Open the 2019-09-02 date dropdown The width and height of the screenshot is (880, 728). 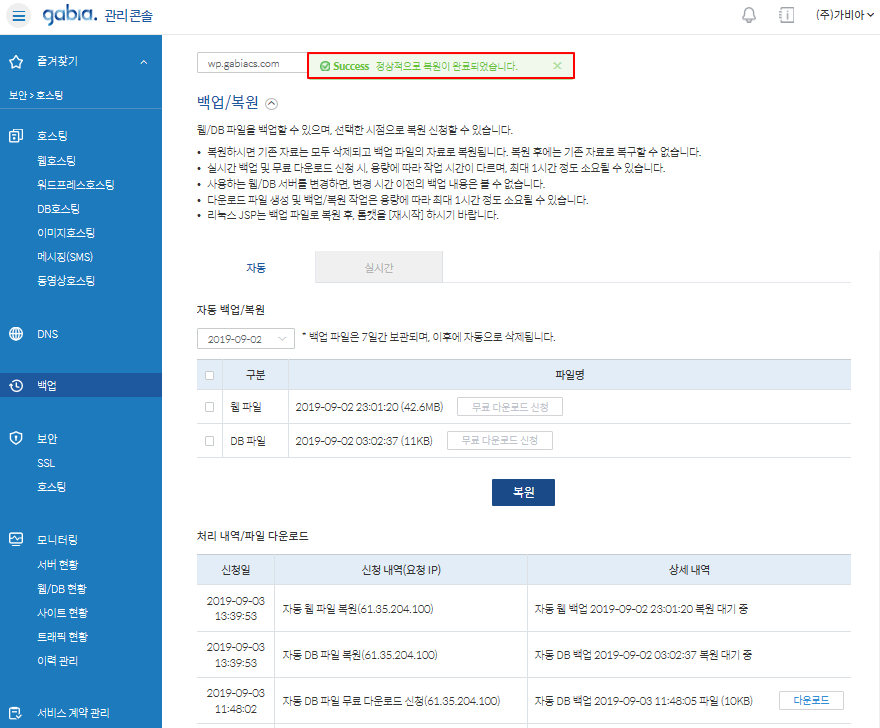click(x=246, y=339)
